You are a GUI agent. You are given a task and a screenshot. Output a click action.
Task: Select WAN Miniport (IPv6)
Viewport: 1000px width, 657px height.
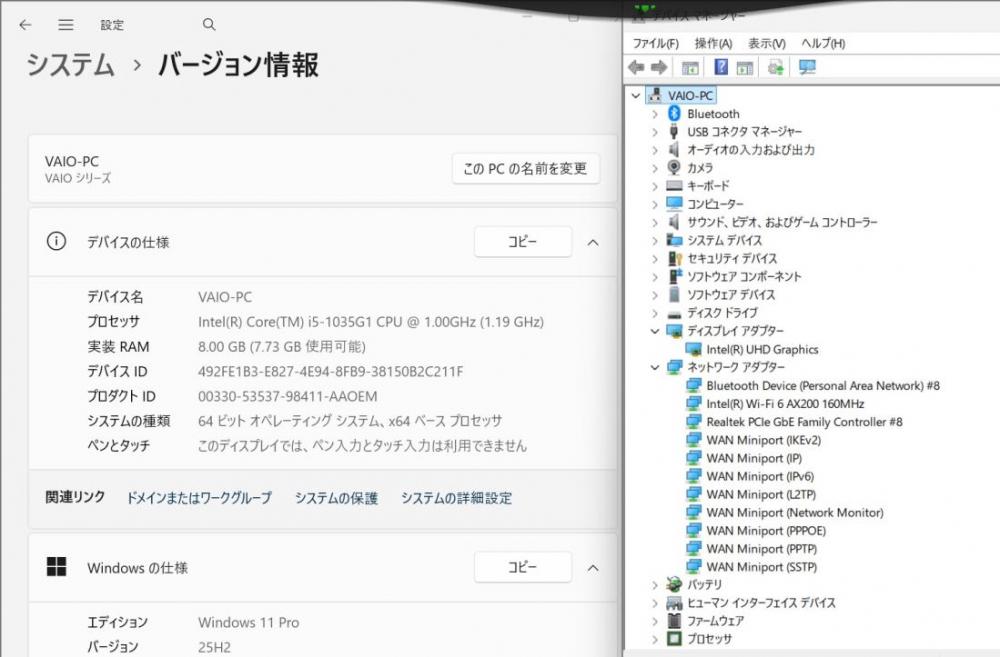[760, 476]
